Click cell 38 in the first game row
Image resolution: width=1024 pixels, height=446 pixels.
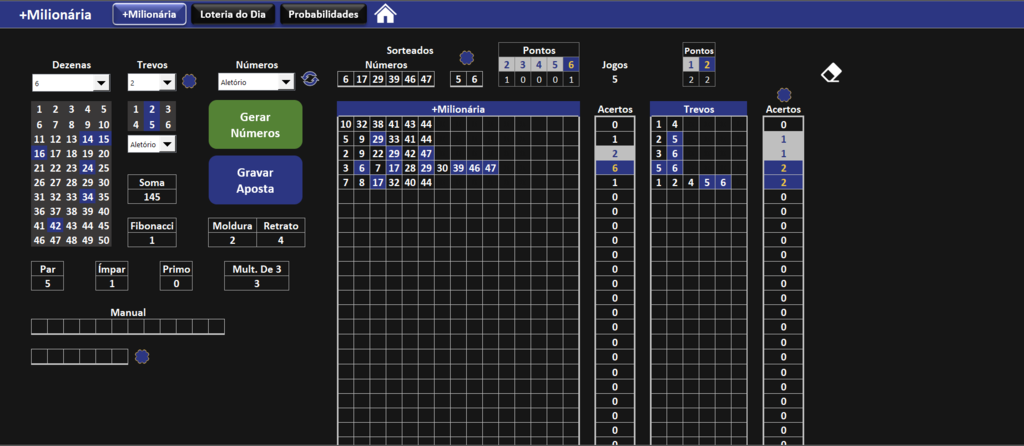pos(377,124)
